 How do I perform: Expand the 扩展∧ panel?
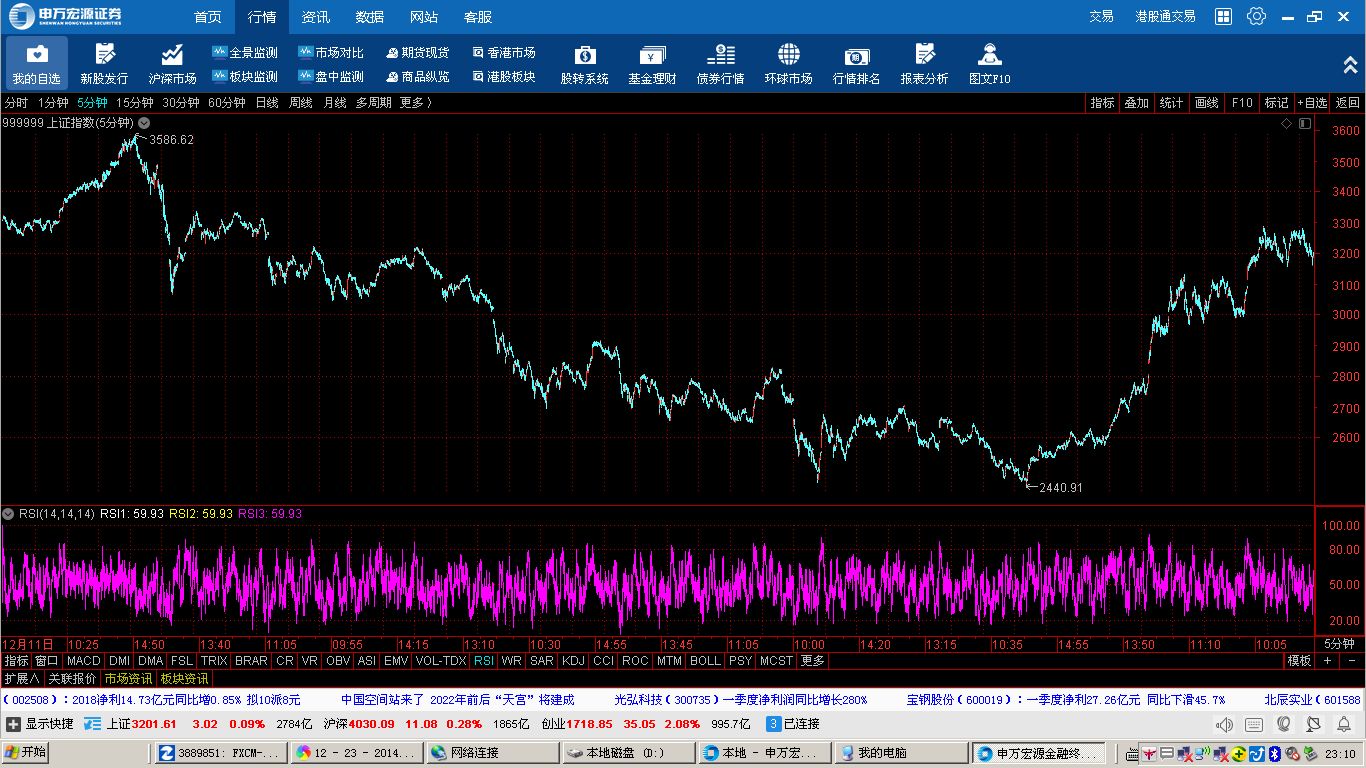22,678
